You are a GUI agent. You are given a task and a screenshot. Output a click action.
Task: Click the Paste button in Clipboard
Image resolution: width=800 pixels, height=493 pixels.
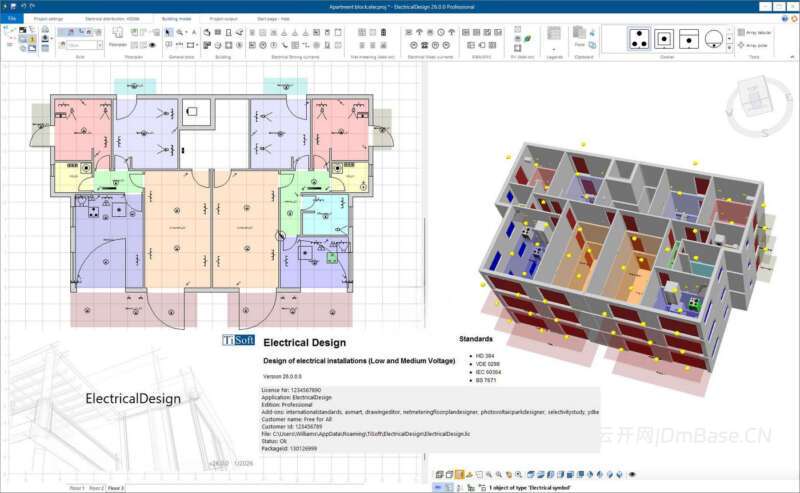[579, 37]
